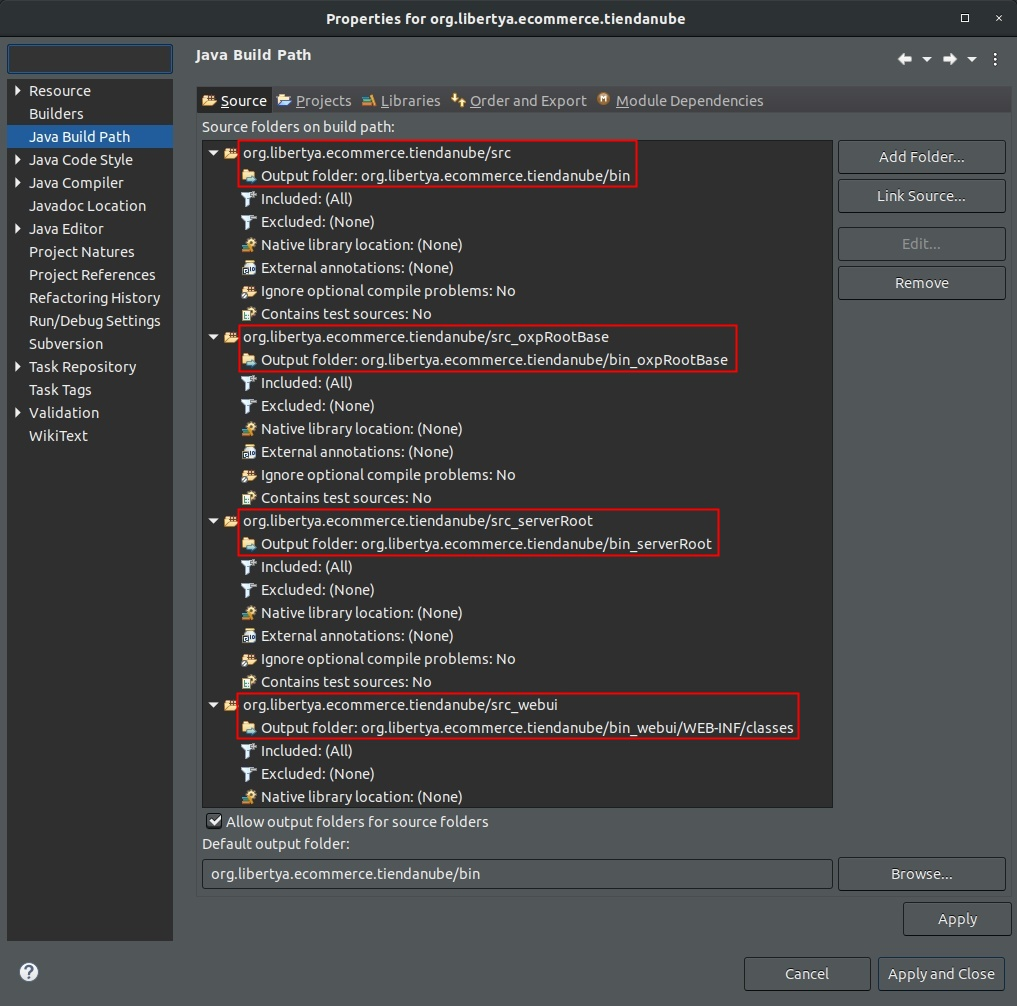
Task: Click External annotations icon under src
Action: pyautogui.click(x=249, y=268)
